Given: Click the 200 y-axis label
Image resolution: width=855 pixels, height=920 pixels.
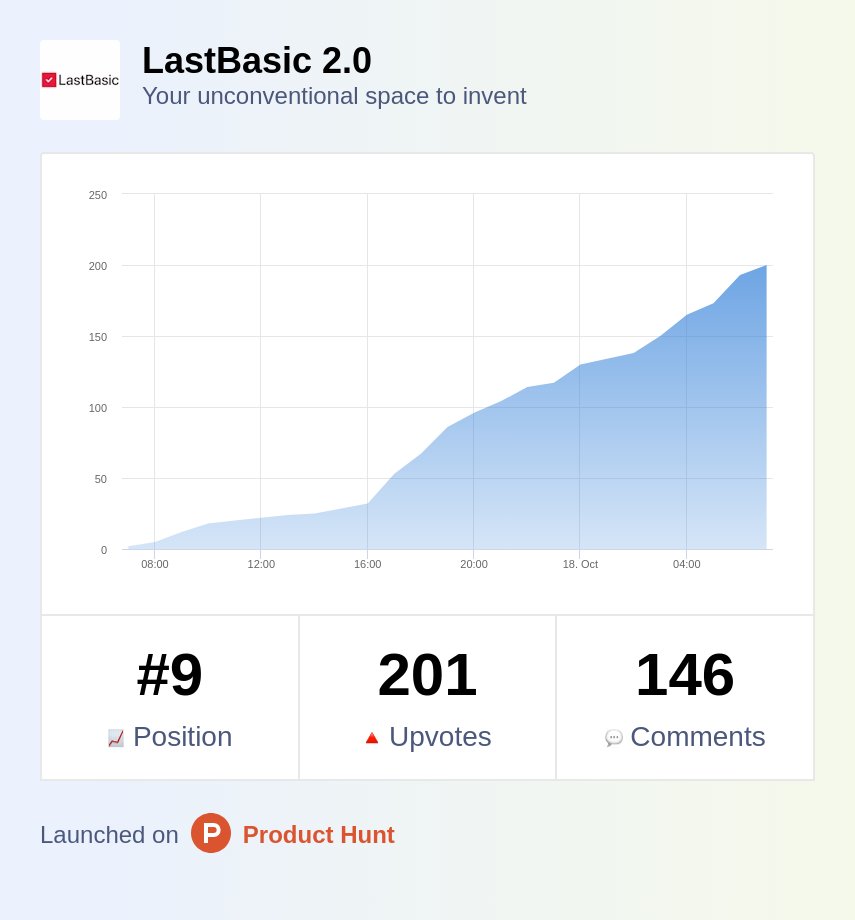Looking at the screenshot, I should pos(98,266).
